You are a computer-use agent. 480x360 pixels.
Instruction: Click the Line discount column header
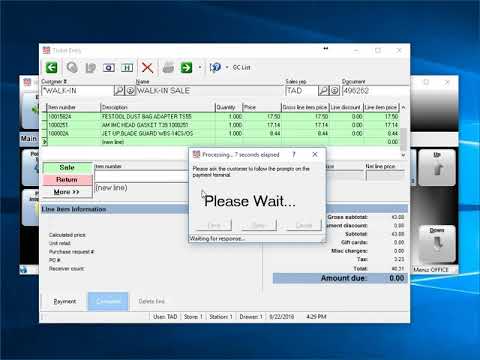(346, 107)
